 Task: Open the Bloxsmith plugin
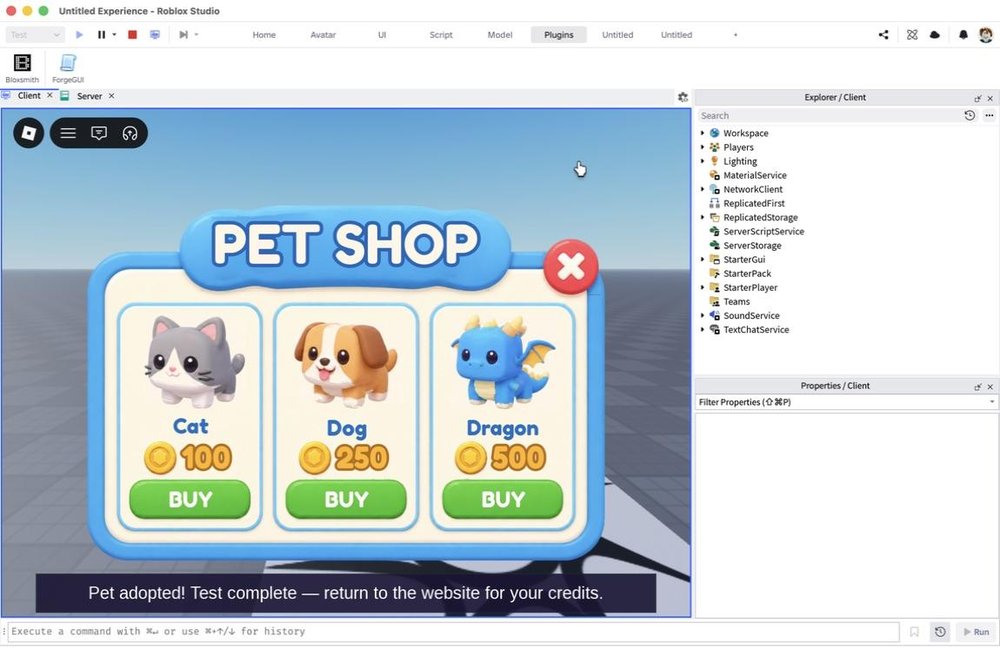point(22,68)
